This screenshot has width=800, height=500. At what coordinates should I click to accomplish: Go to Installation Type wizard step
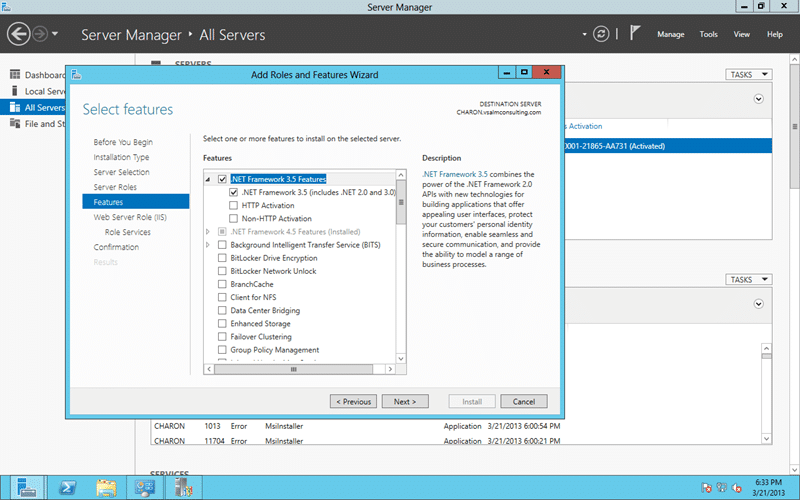tap(121, 157)
